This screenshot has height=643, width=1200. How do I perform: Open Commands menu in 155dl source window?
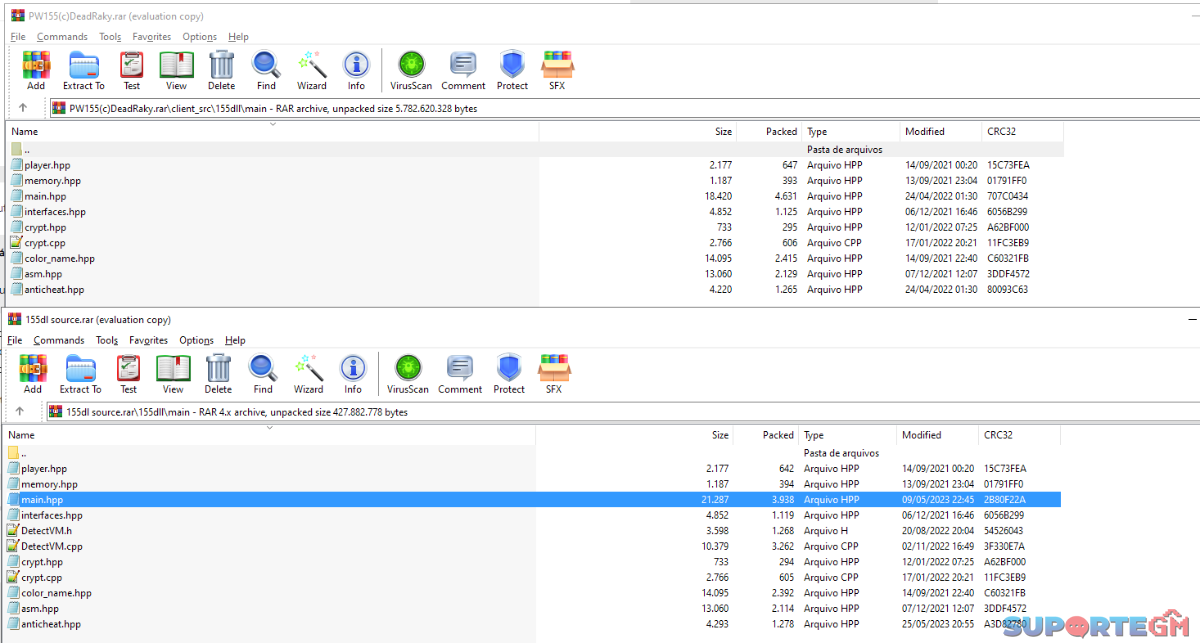click(59, 340)
